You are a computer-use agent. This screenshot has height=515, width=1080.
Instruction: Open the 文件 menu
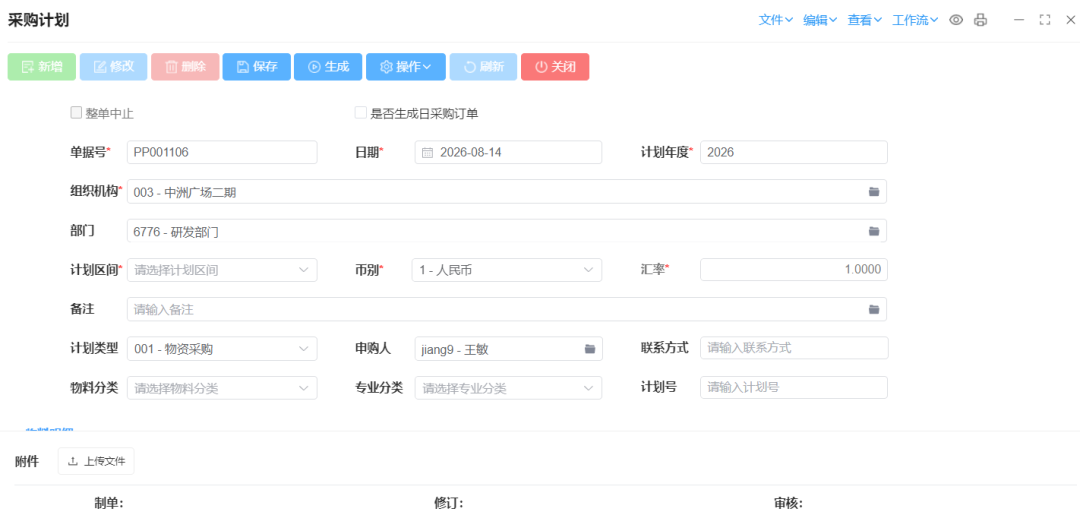tap(776, 20)
